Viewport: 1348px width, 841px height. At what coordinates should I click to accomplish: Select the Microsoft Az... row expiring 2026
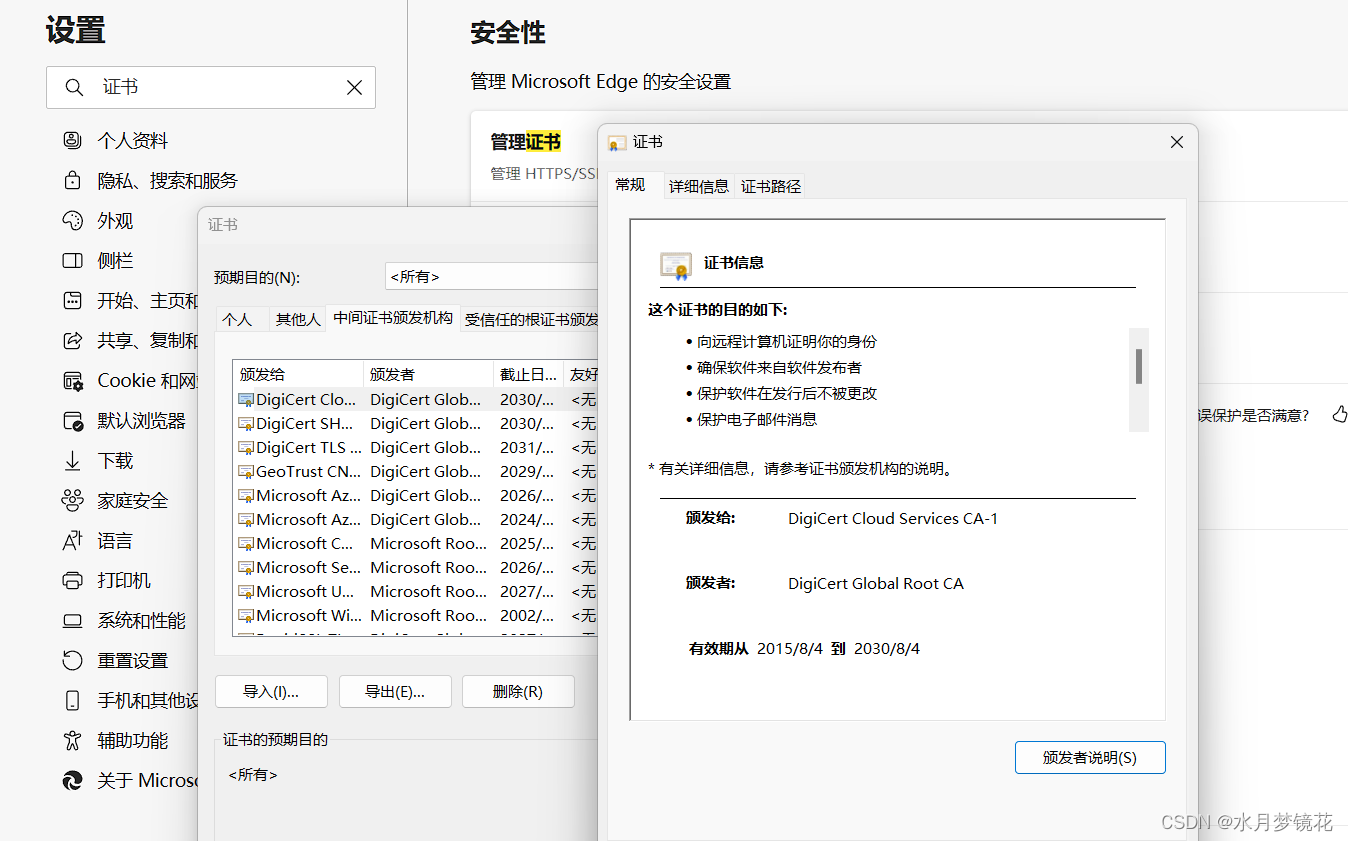(415, 496)
